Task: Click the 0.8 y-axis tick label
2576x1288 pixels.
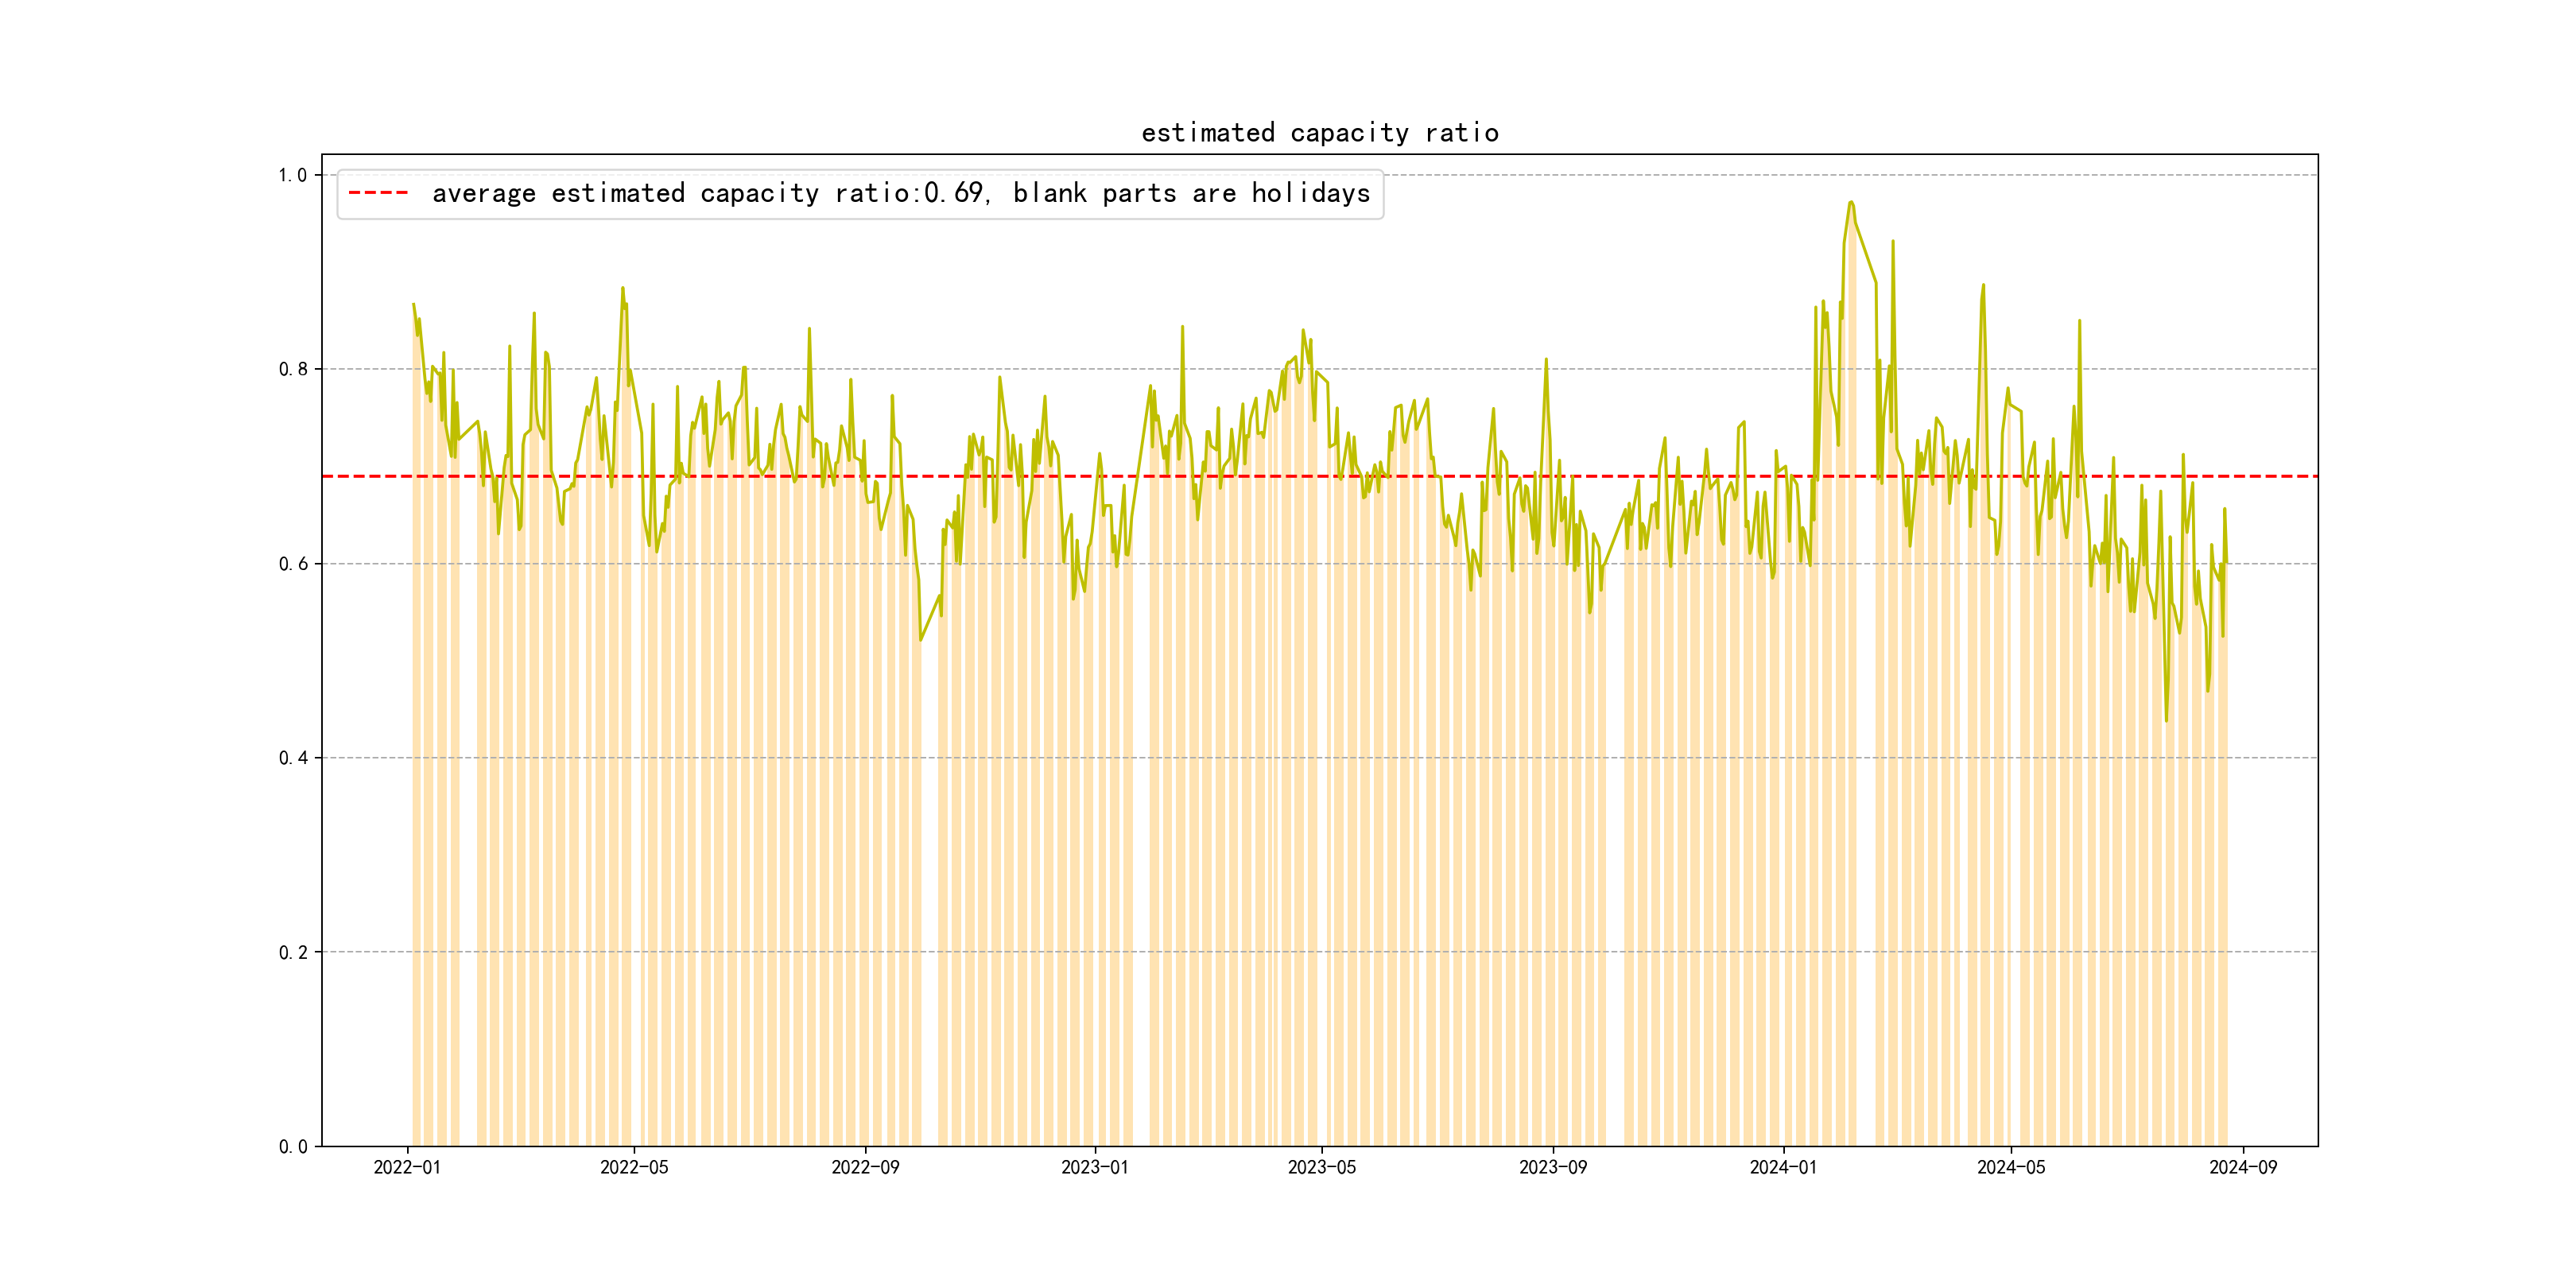Action: 293,369
